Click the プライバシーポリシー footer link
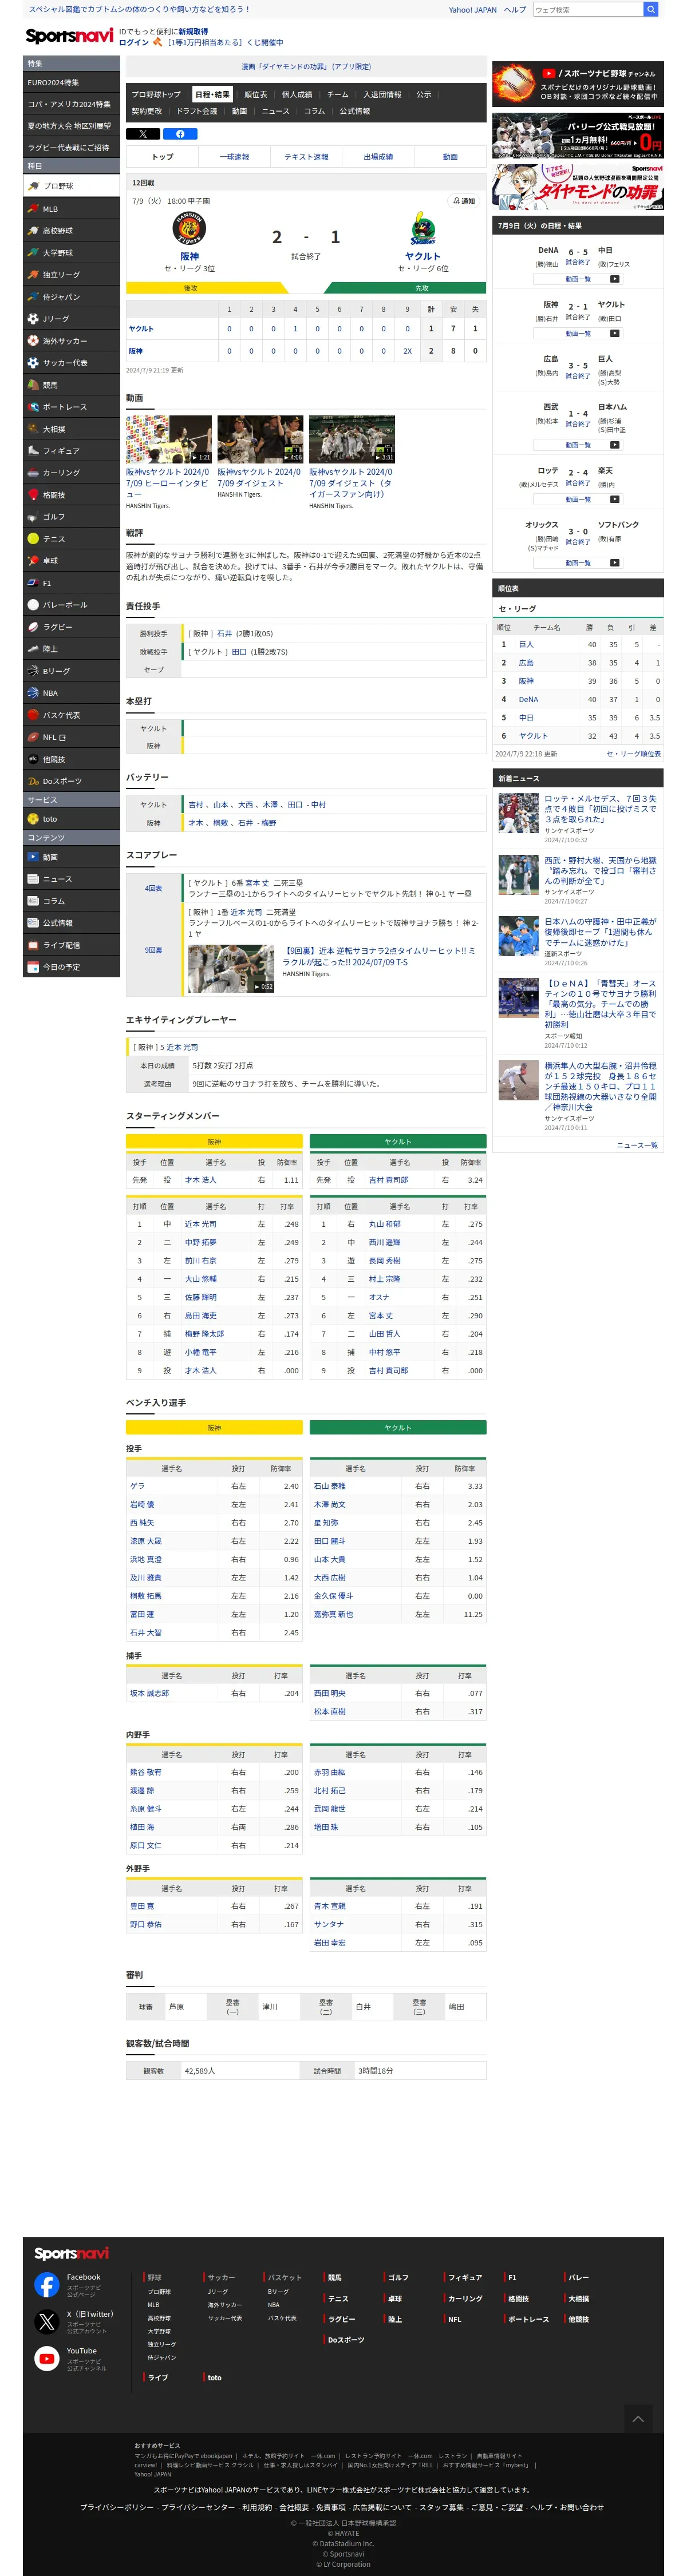This screenshot has height=2576, width=687. click(117, 2507)
